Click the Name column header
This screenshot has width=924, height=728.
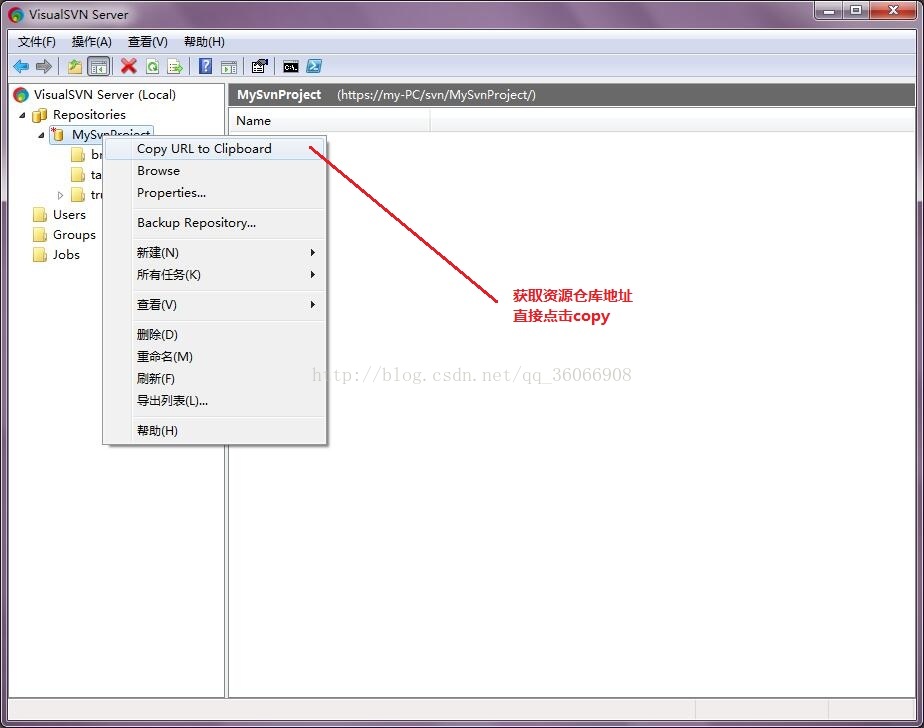pos(329,121)
